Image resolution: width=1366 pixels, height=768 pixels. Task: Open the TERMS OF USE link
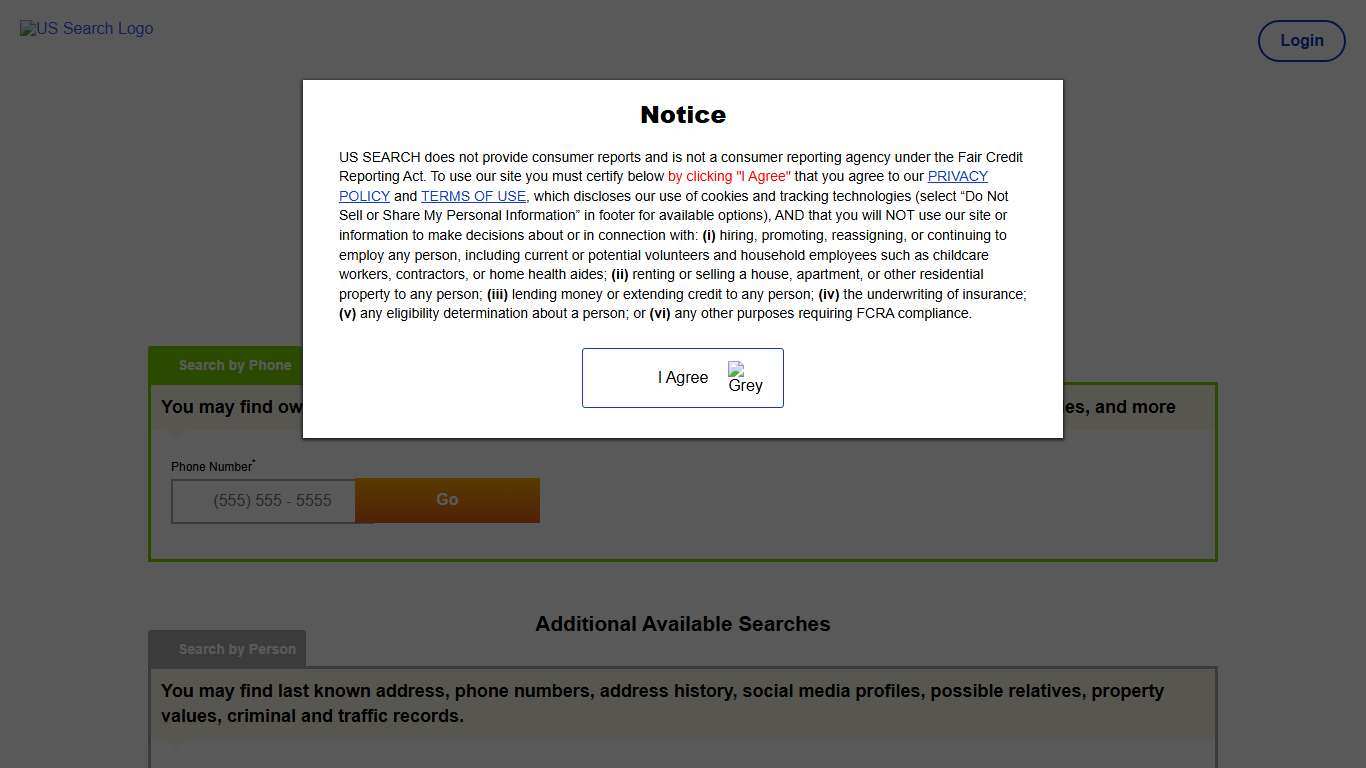click(473, 196)
